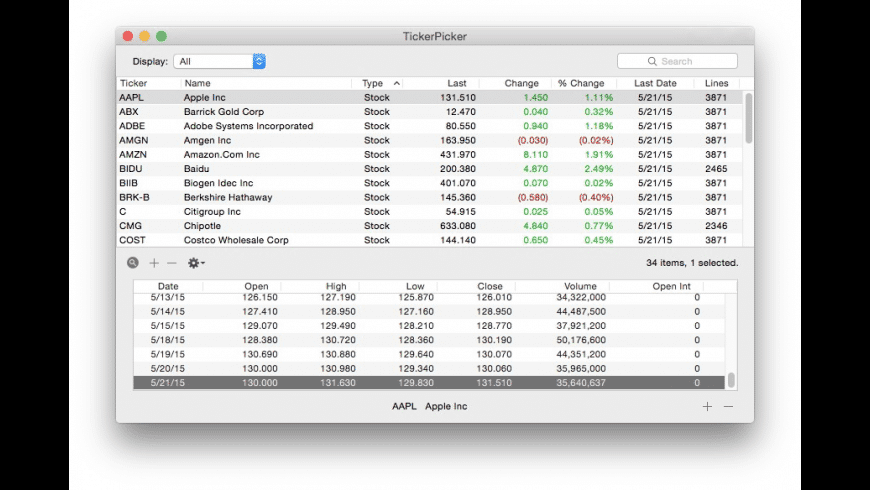870x490 pixels.
Task: Delete price line with bottom-right minus
Action: (x=729, y=406)
